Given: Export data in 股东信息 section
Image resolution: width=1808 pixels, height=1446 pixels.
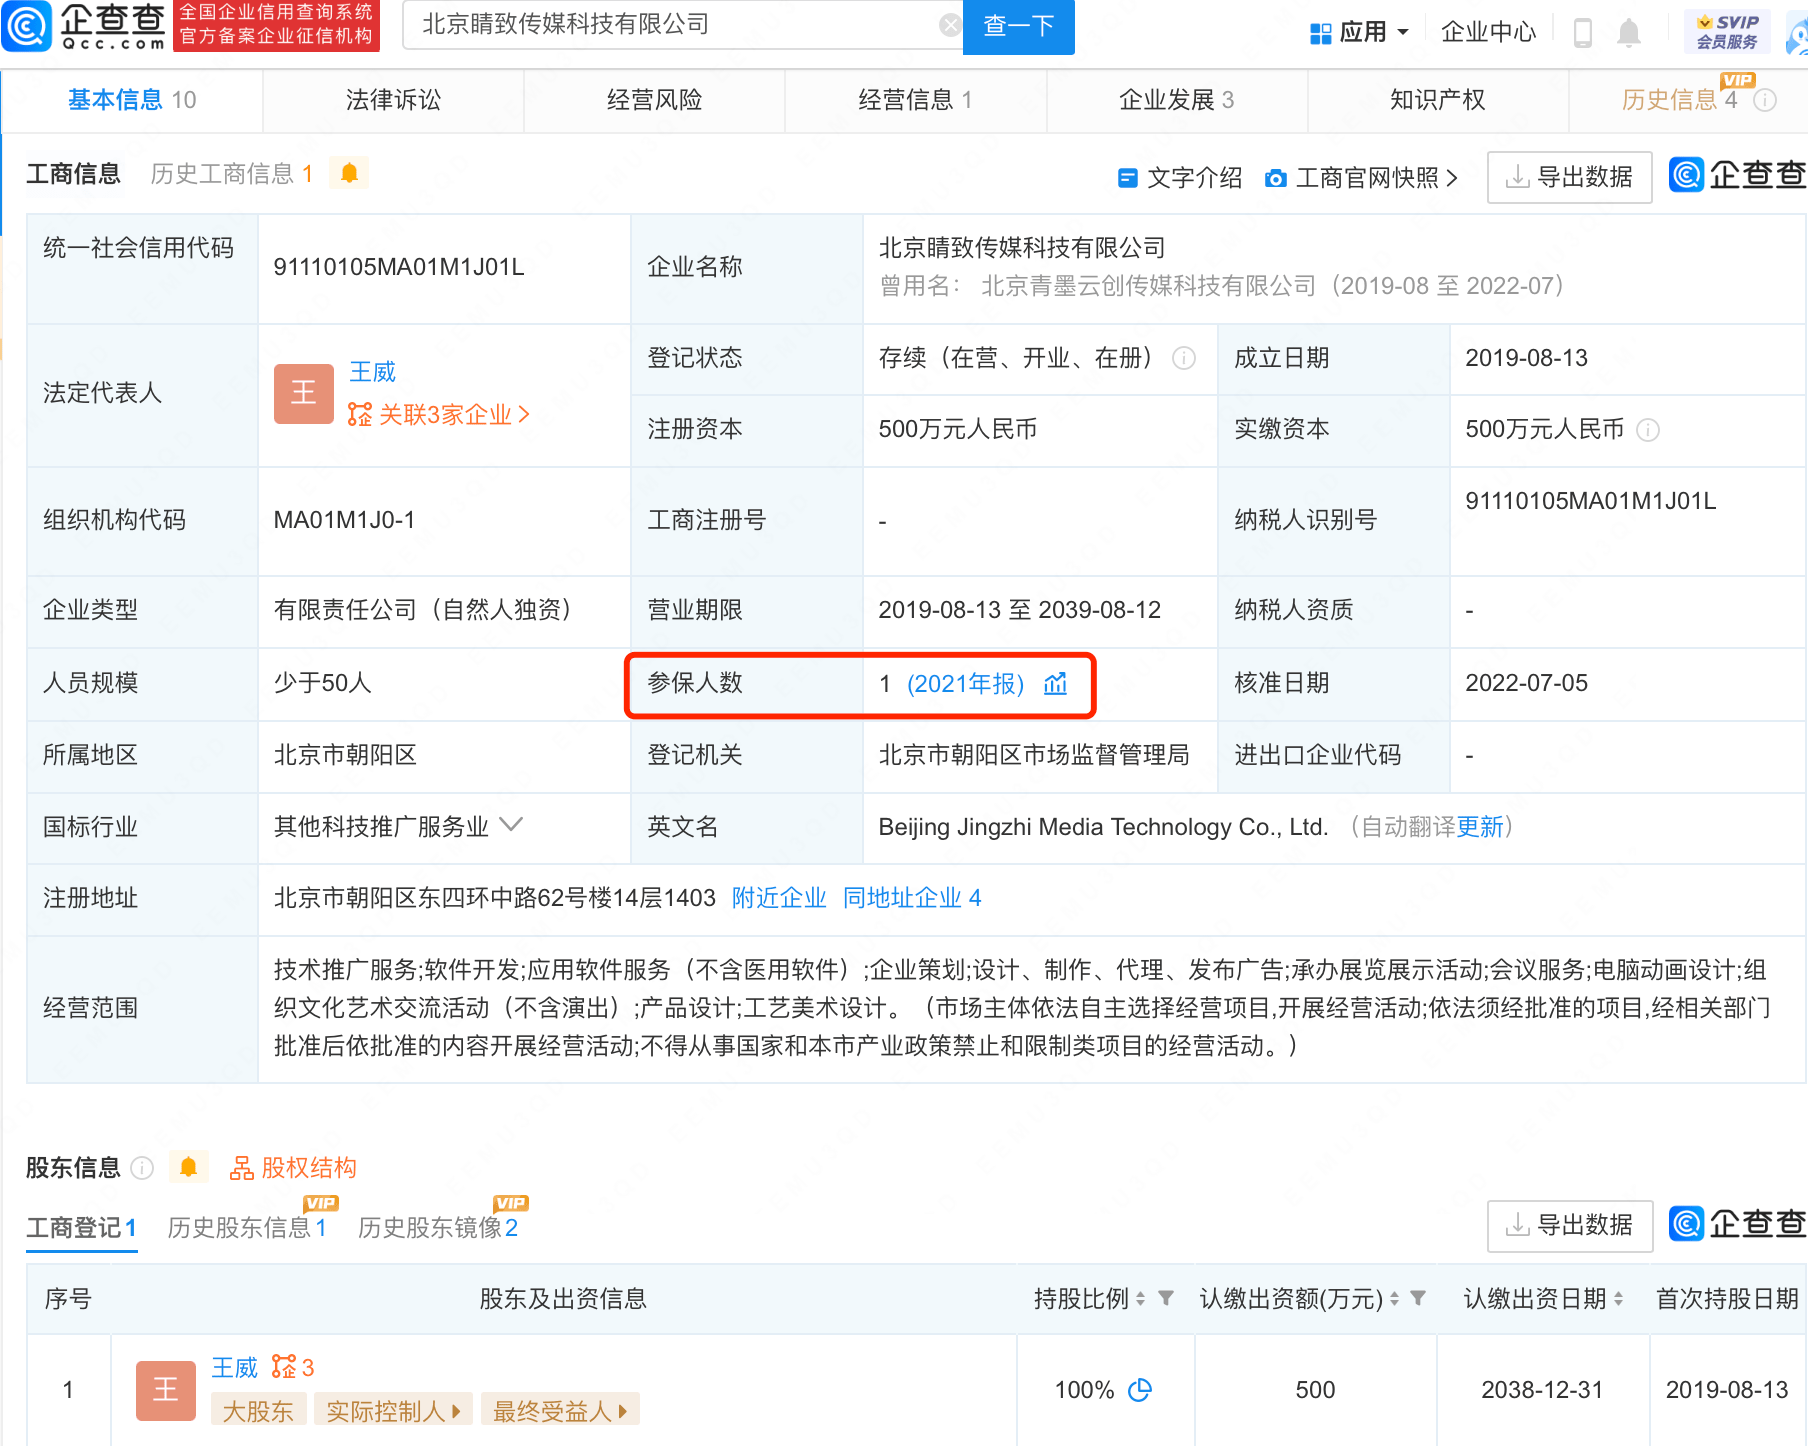Looking at the screenshot, I should coord(1569,1225).
